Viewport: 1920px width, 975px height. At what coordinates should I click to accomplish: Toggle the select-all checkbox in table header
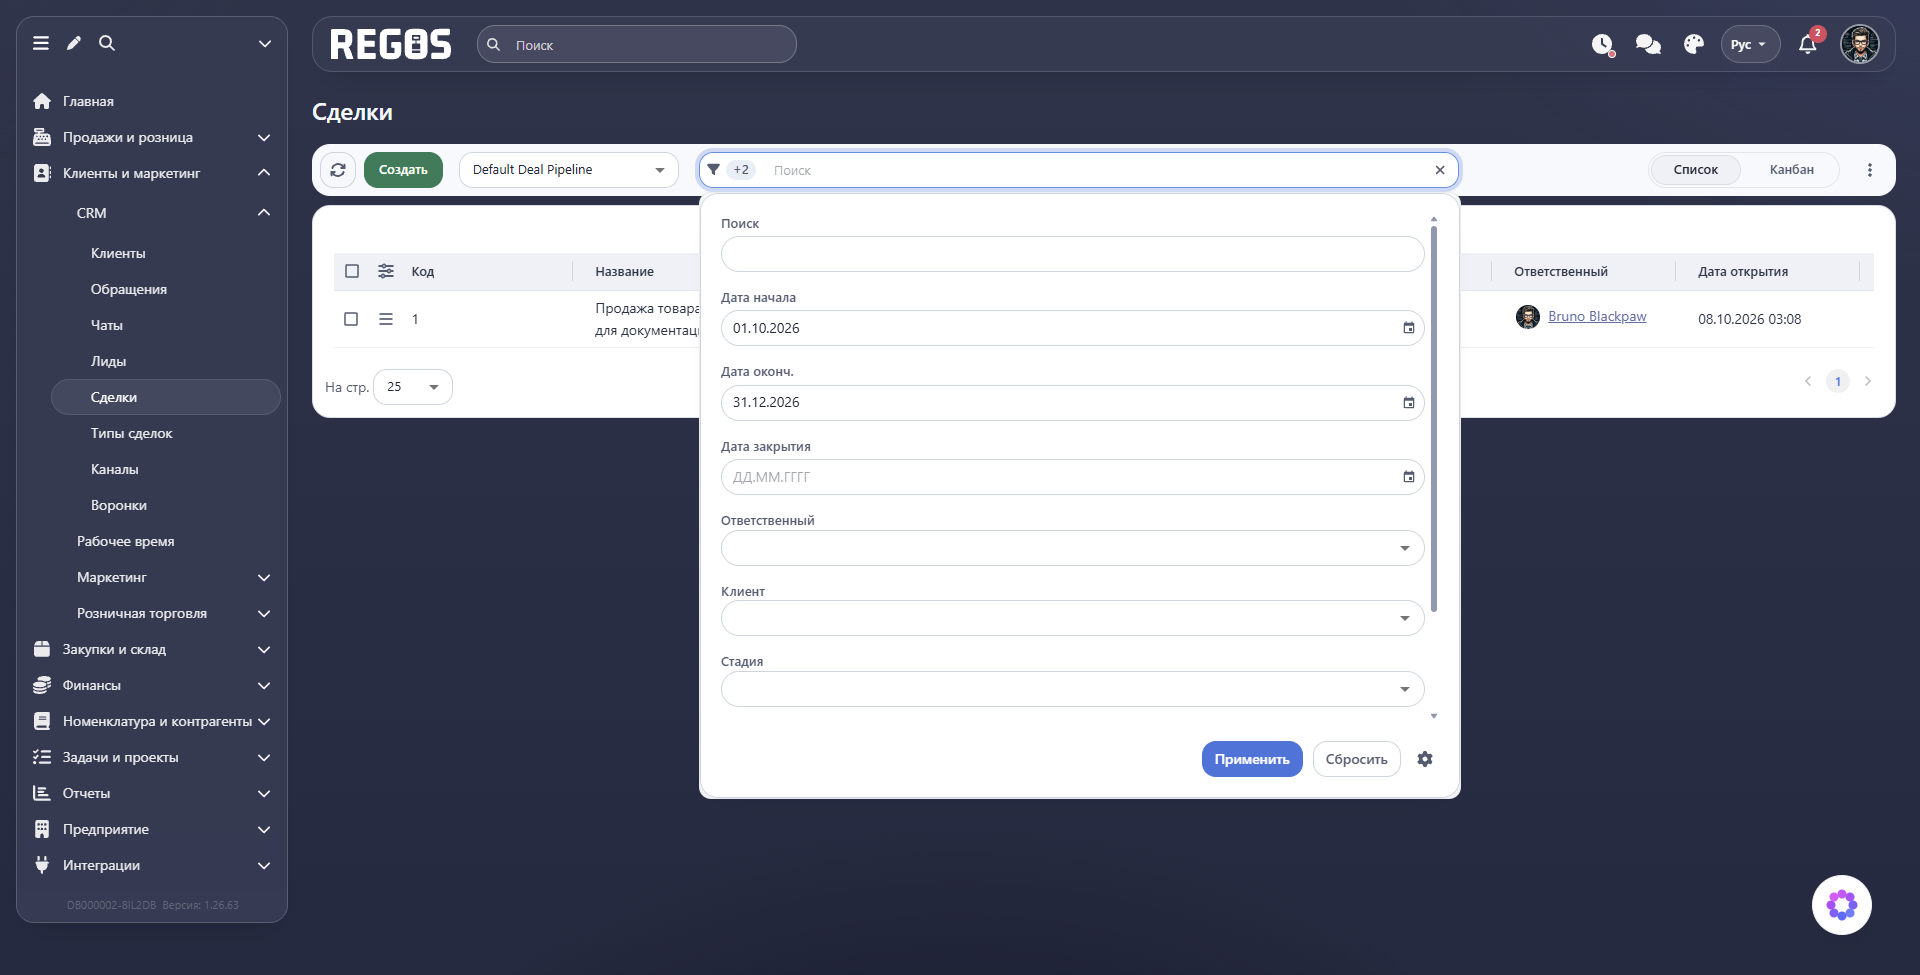point(352,271)
